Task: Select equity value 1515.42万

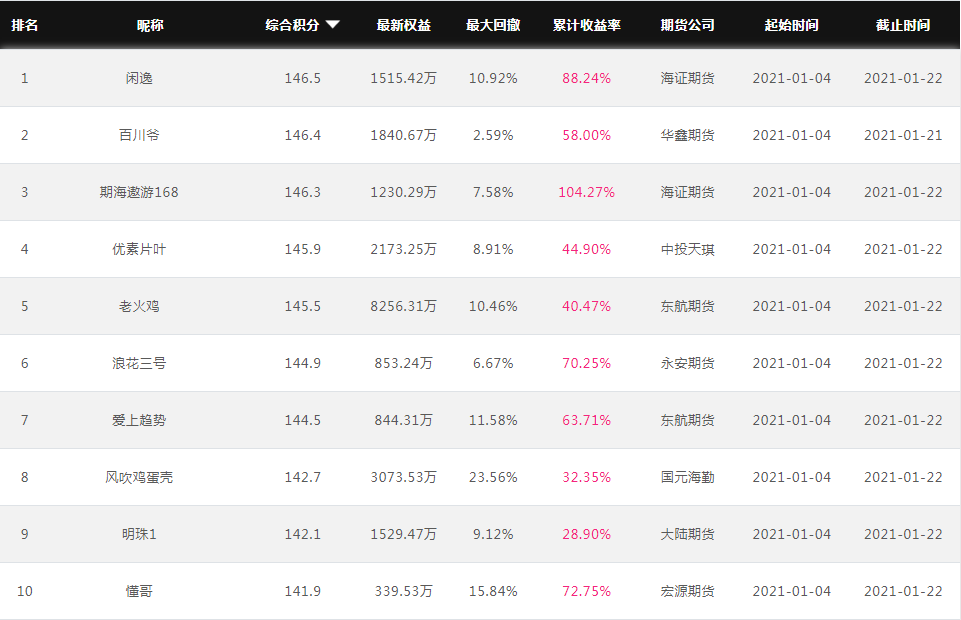Action: (x=403, y=78)
